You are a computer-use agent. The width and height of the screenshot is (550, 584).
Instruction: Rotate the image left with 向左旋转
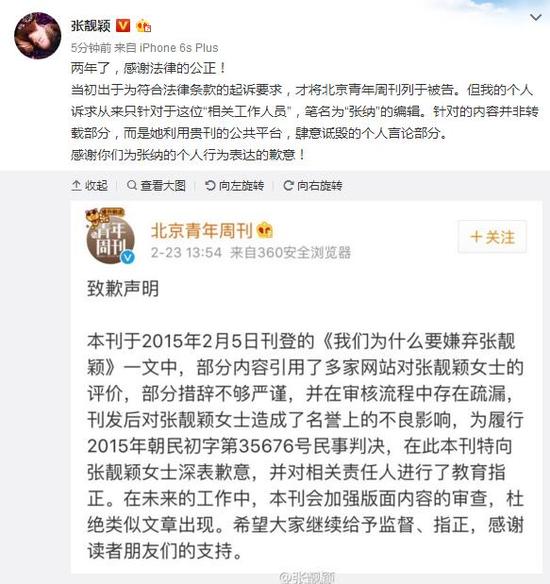(235, 185)
